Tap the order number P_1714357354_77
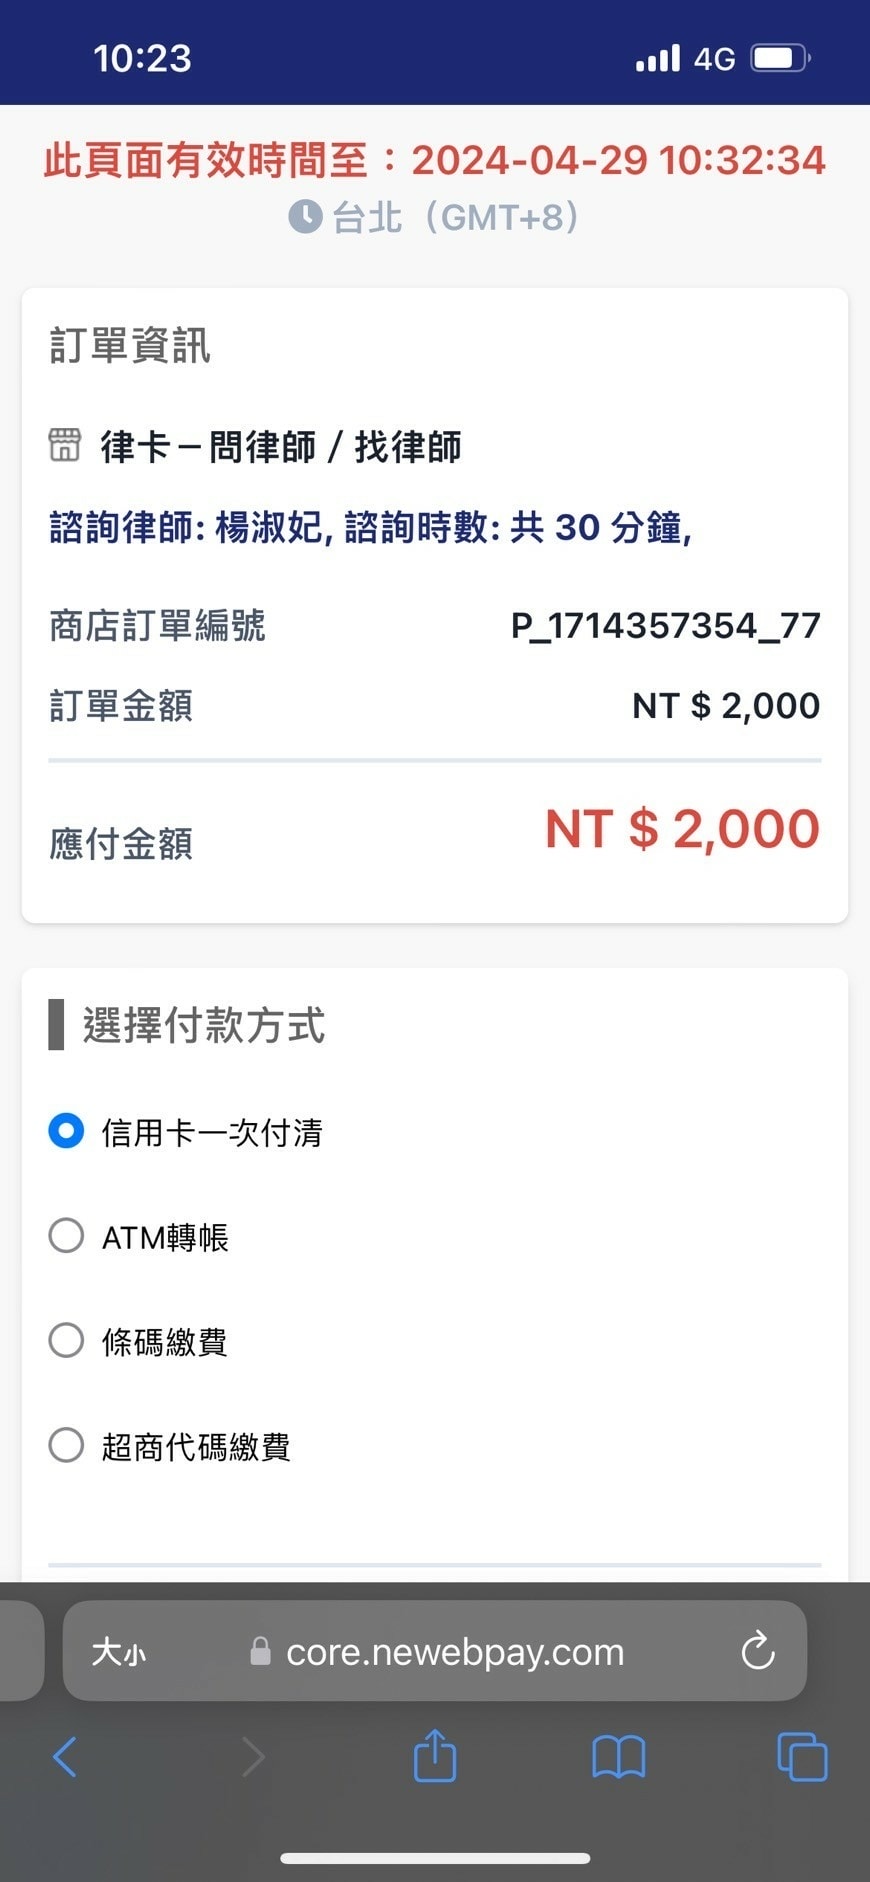The image size is (870, 1882). (x=665, y=626)
